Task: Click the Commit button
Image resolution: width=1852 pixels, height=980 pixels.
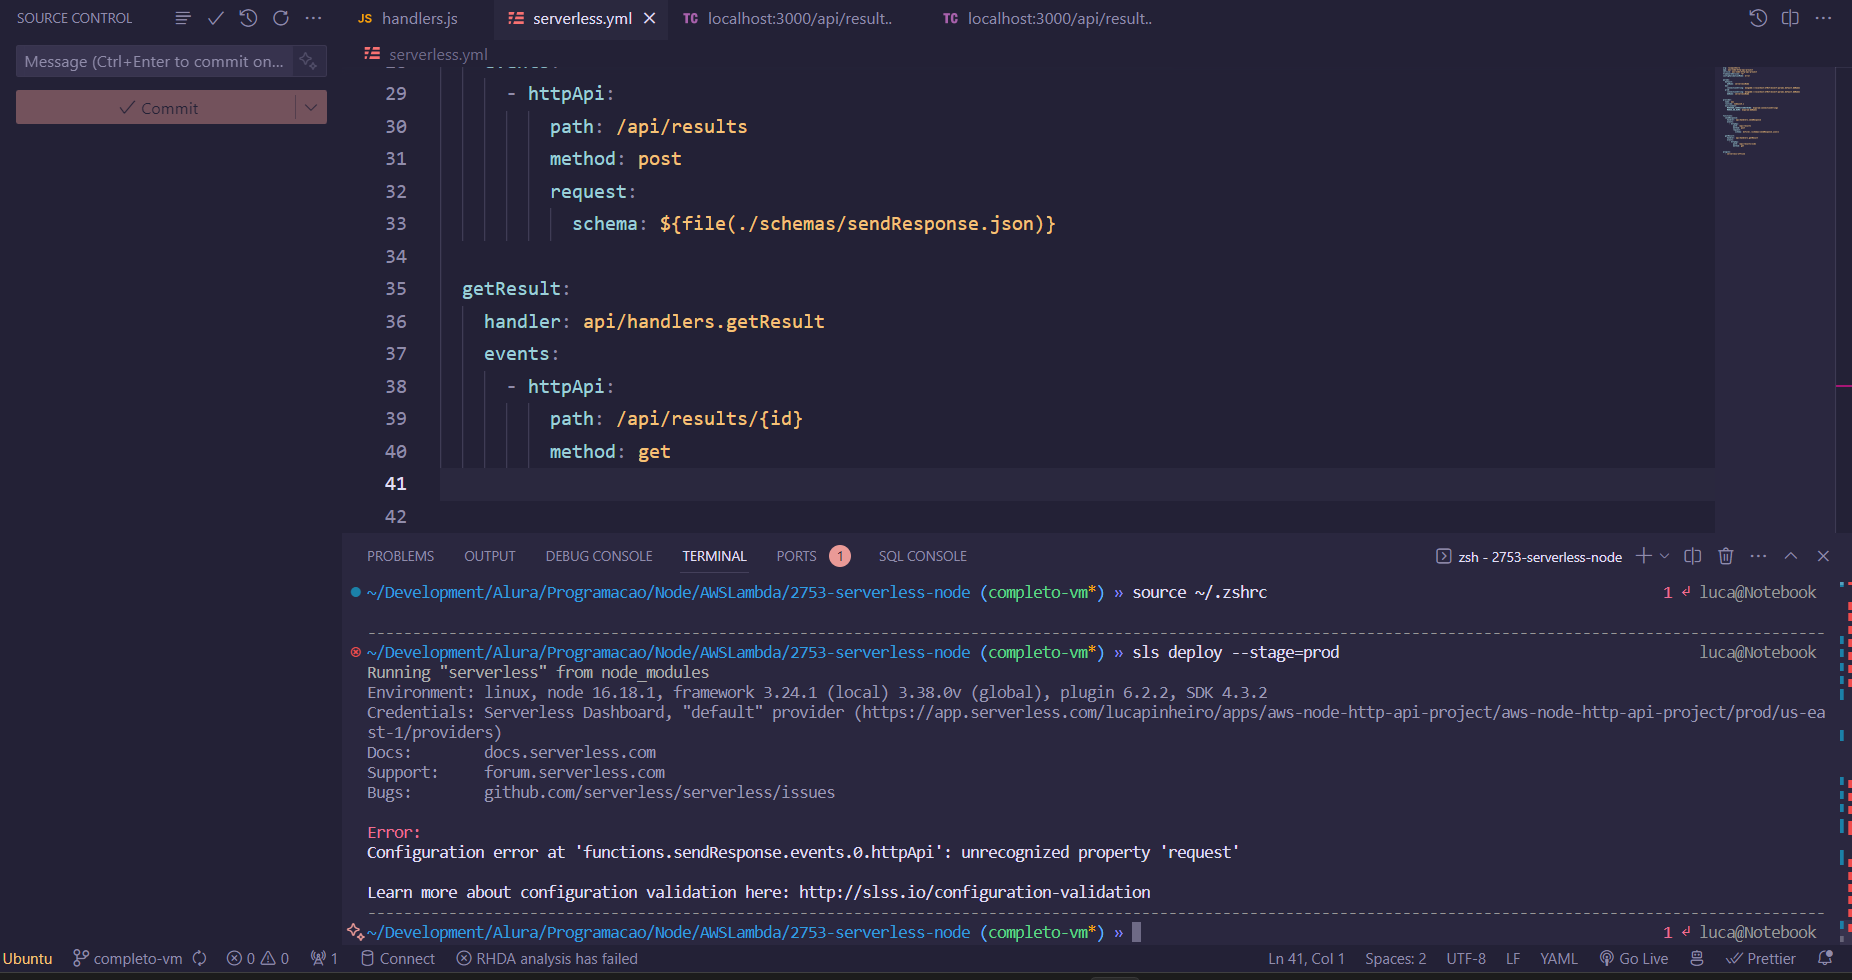Action: 158,108
